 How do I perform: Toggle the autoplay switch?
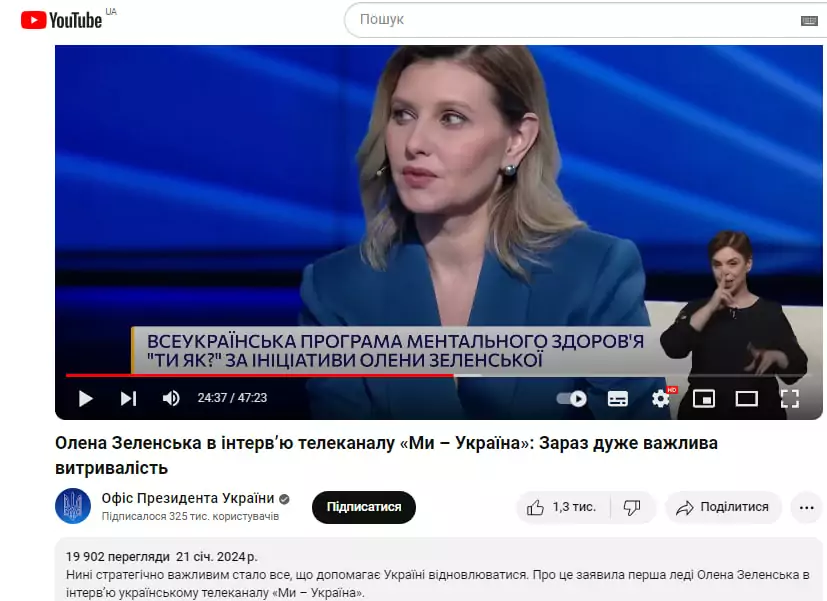pyautogui.click(x=572, y=398)
